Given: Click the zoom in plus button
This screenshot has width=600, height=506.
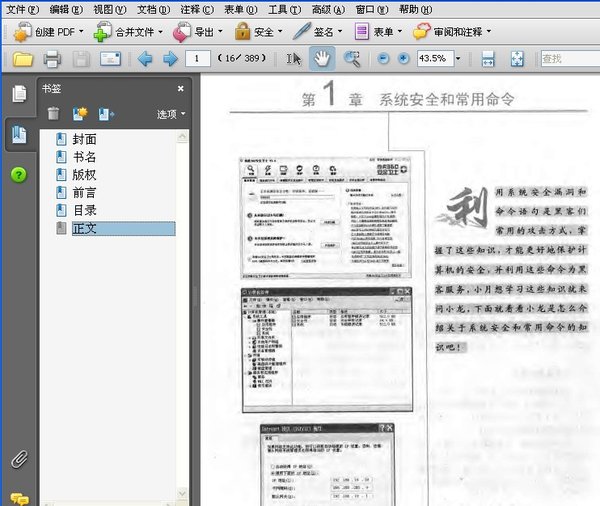Looking at the screenshot, I should coord(403,59).
